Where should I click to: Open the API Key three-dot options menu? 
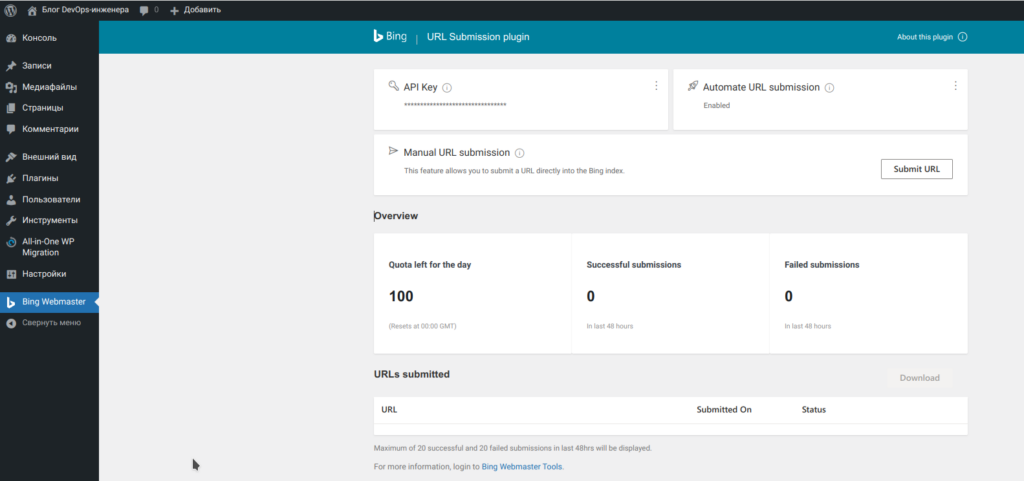click(x=656, y=86)
